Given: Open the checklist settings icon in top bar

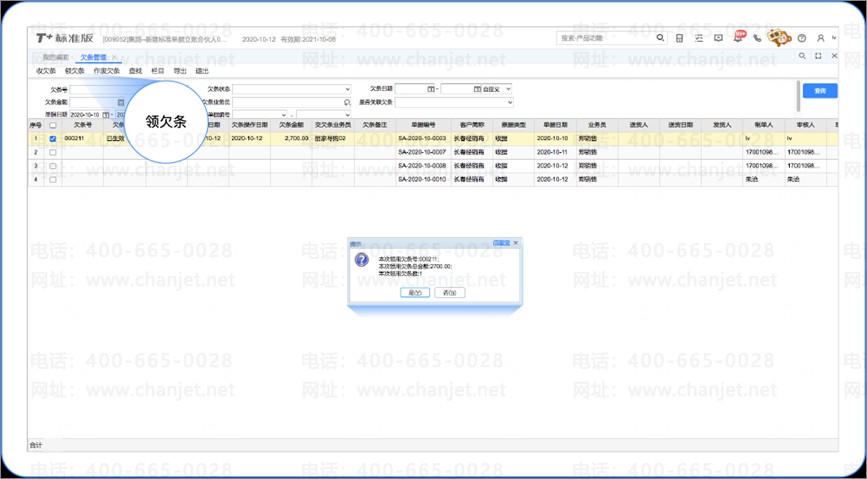Looking at the screenshot, I should pos(699,38).
